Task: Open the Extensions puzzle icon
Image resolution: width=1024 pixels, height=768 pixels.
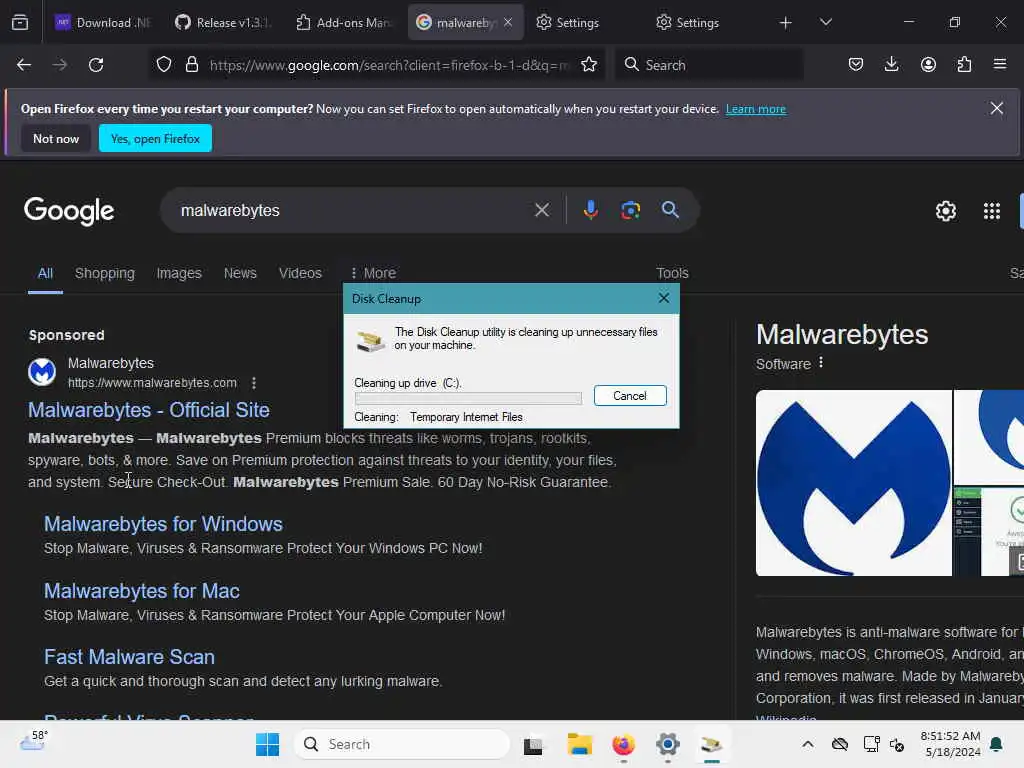Action: (964, 64)
